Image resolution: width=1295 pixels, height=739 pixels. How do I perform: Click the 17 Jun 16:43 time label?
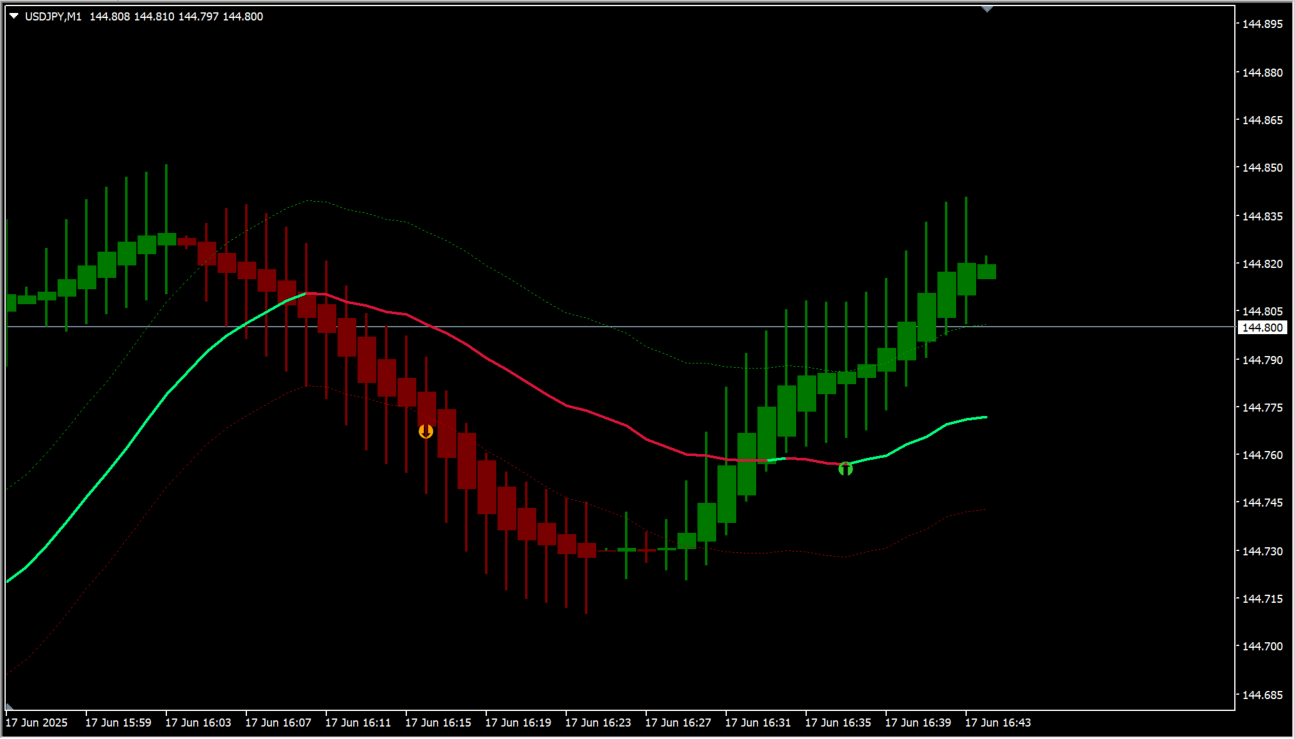[x=998, y=721]
